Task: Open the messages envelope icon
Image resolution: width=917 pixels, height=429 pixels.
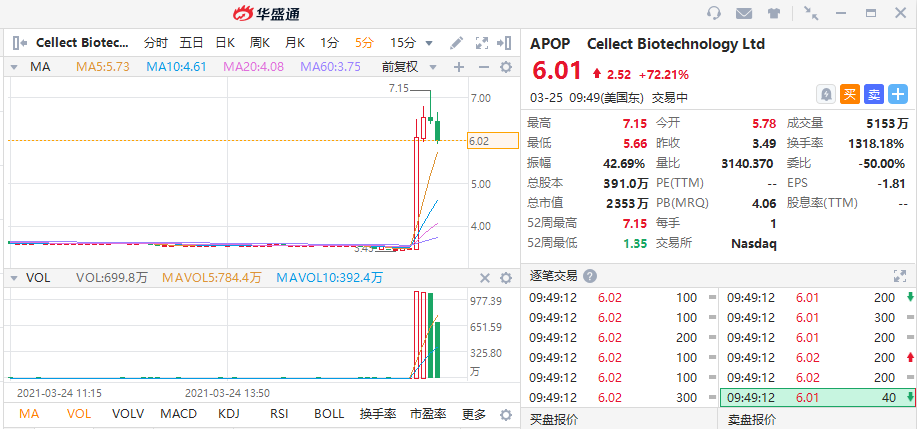Action: (744, 13)
